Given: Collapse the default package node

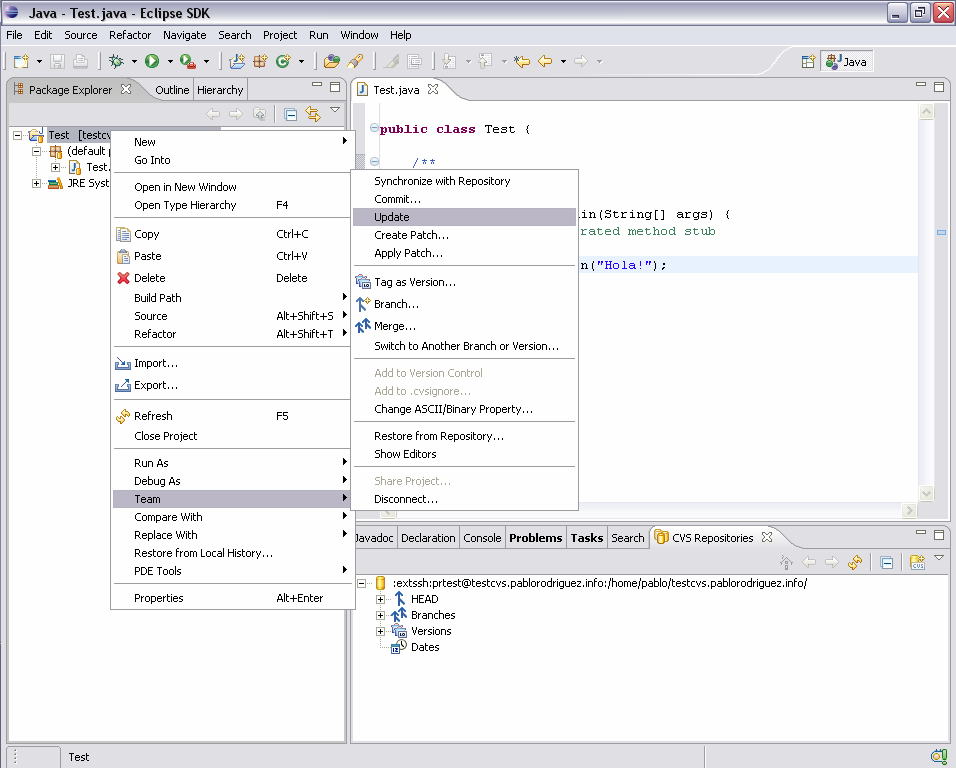Looking at the screenshot, I should pos(37,151).
